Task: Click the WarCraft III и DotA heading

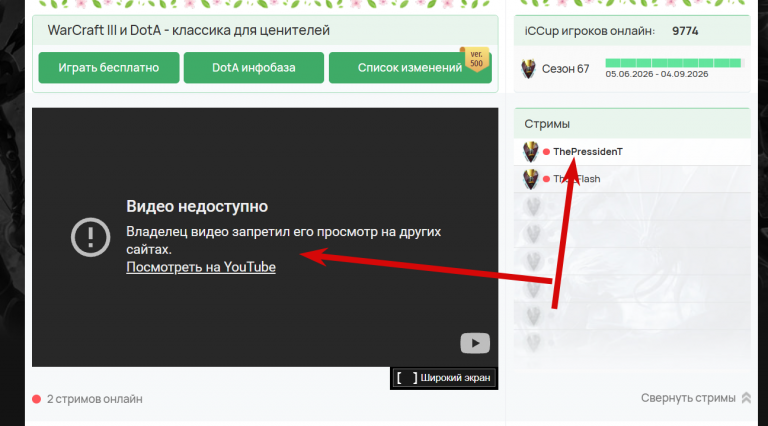Action: (189, 30)
